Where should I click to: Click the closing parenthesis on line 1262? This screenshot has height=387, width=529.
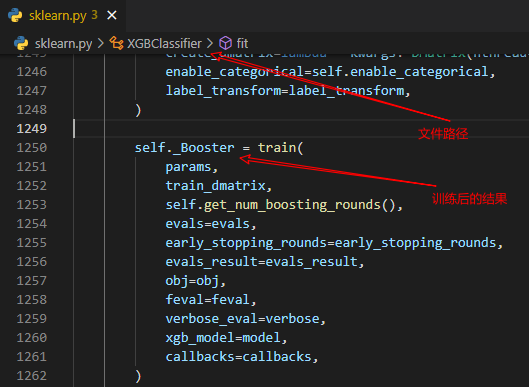tap(138, 376)
